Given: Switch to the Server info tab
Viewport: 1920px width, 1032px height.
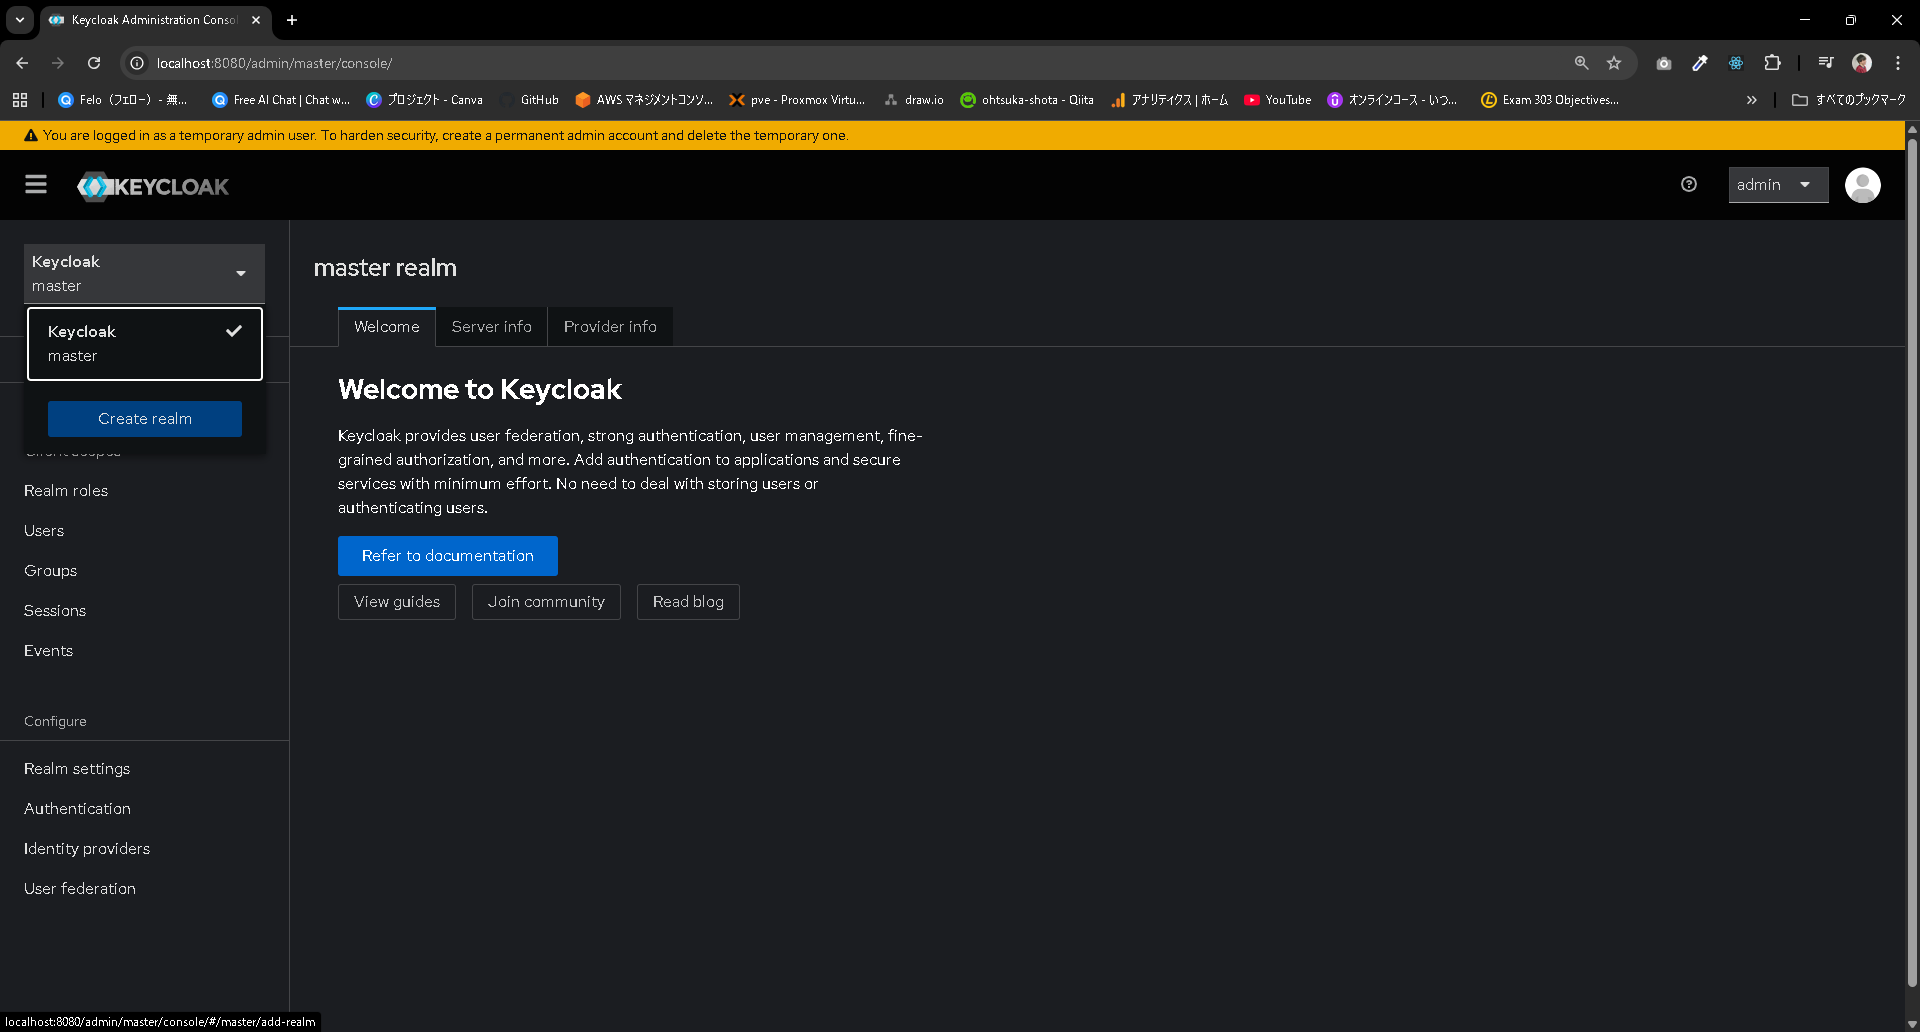Looking at the screenshot, I should pos(492,327).
